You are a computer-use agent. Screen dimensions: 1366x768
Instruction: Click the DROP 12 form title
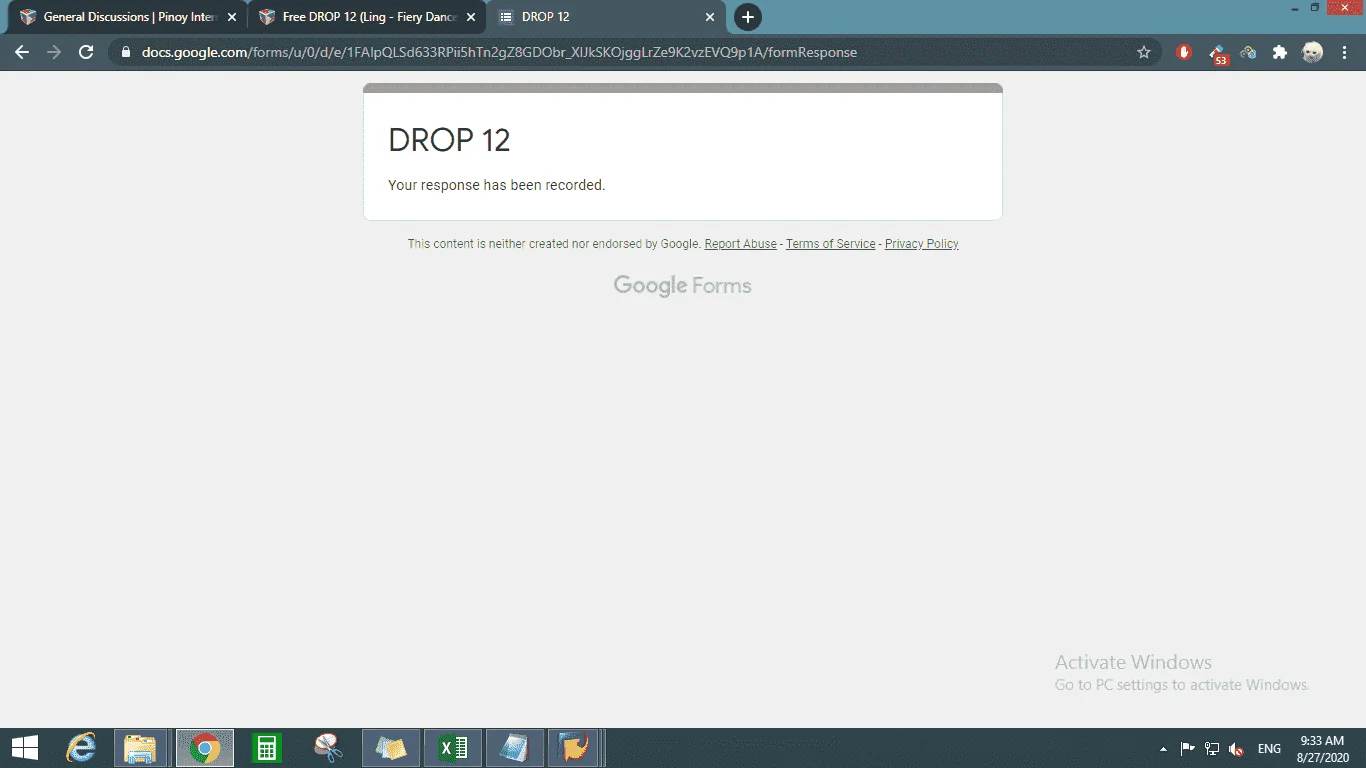pos(449,140)
